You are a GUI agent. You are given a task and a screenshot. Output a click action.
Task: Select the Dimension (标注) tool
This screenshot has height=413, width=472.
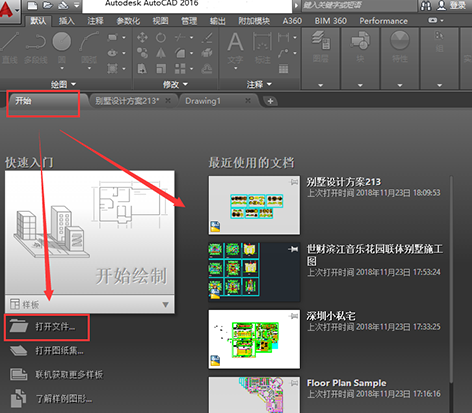pos(263,48)
